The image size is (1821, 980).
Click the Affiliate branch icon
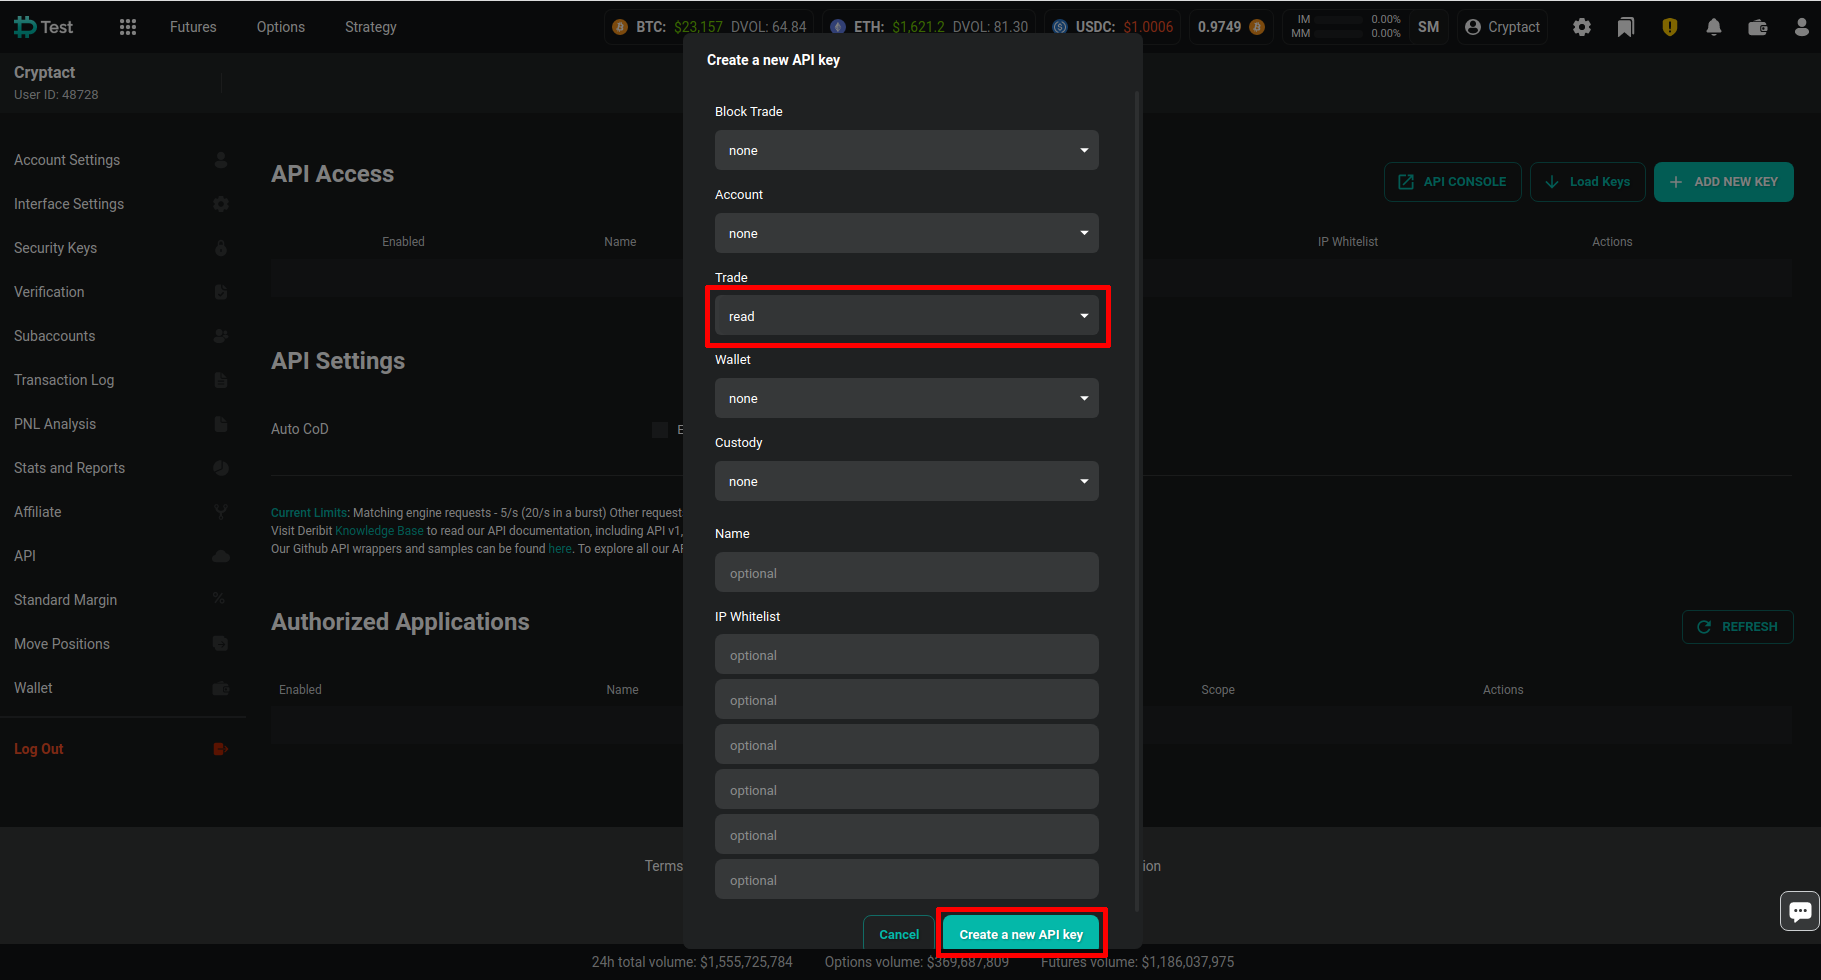click(221, 512)
